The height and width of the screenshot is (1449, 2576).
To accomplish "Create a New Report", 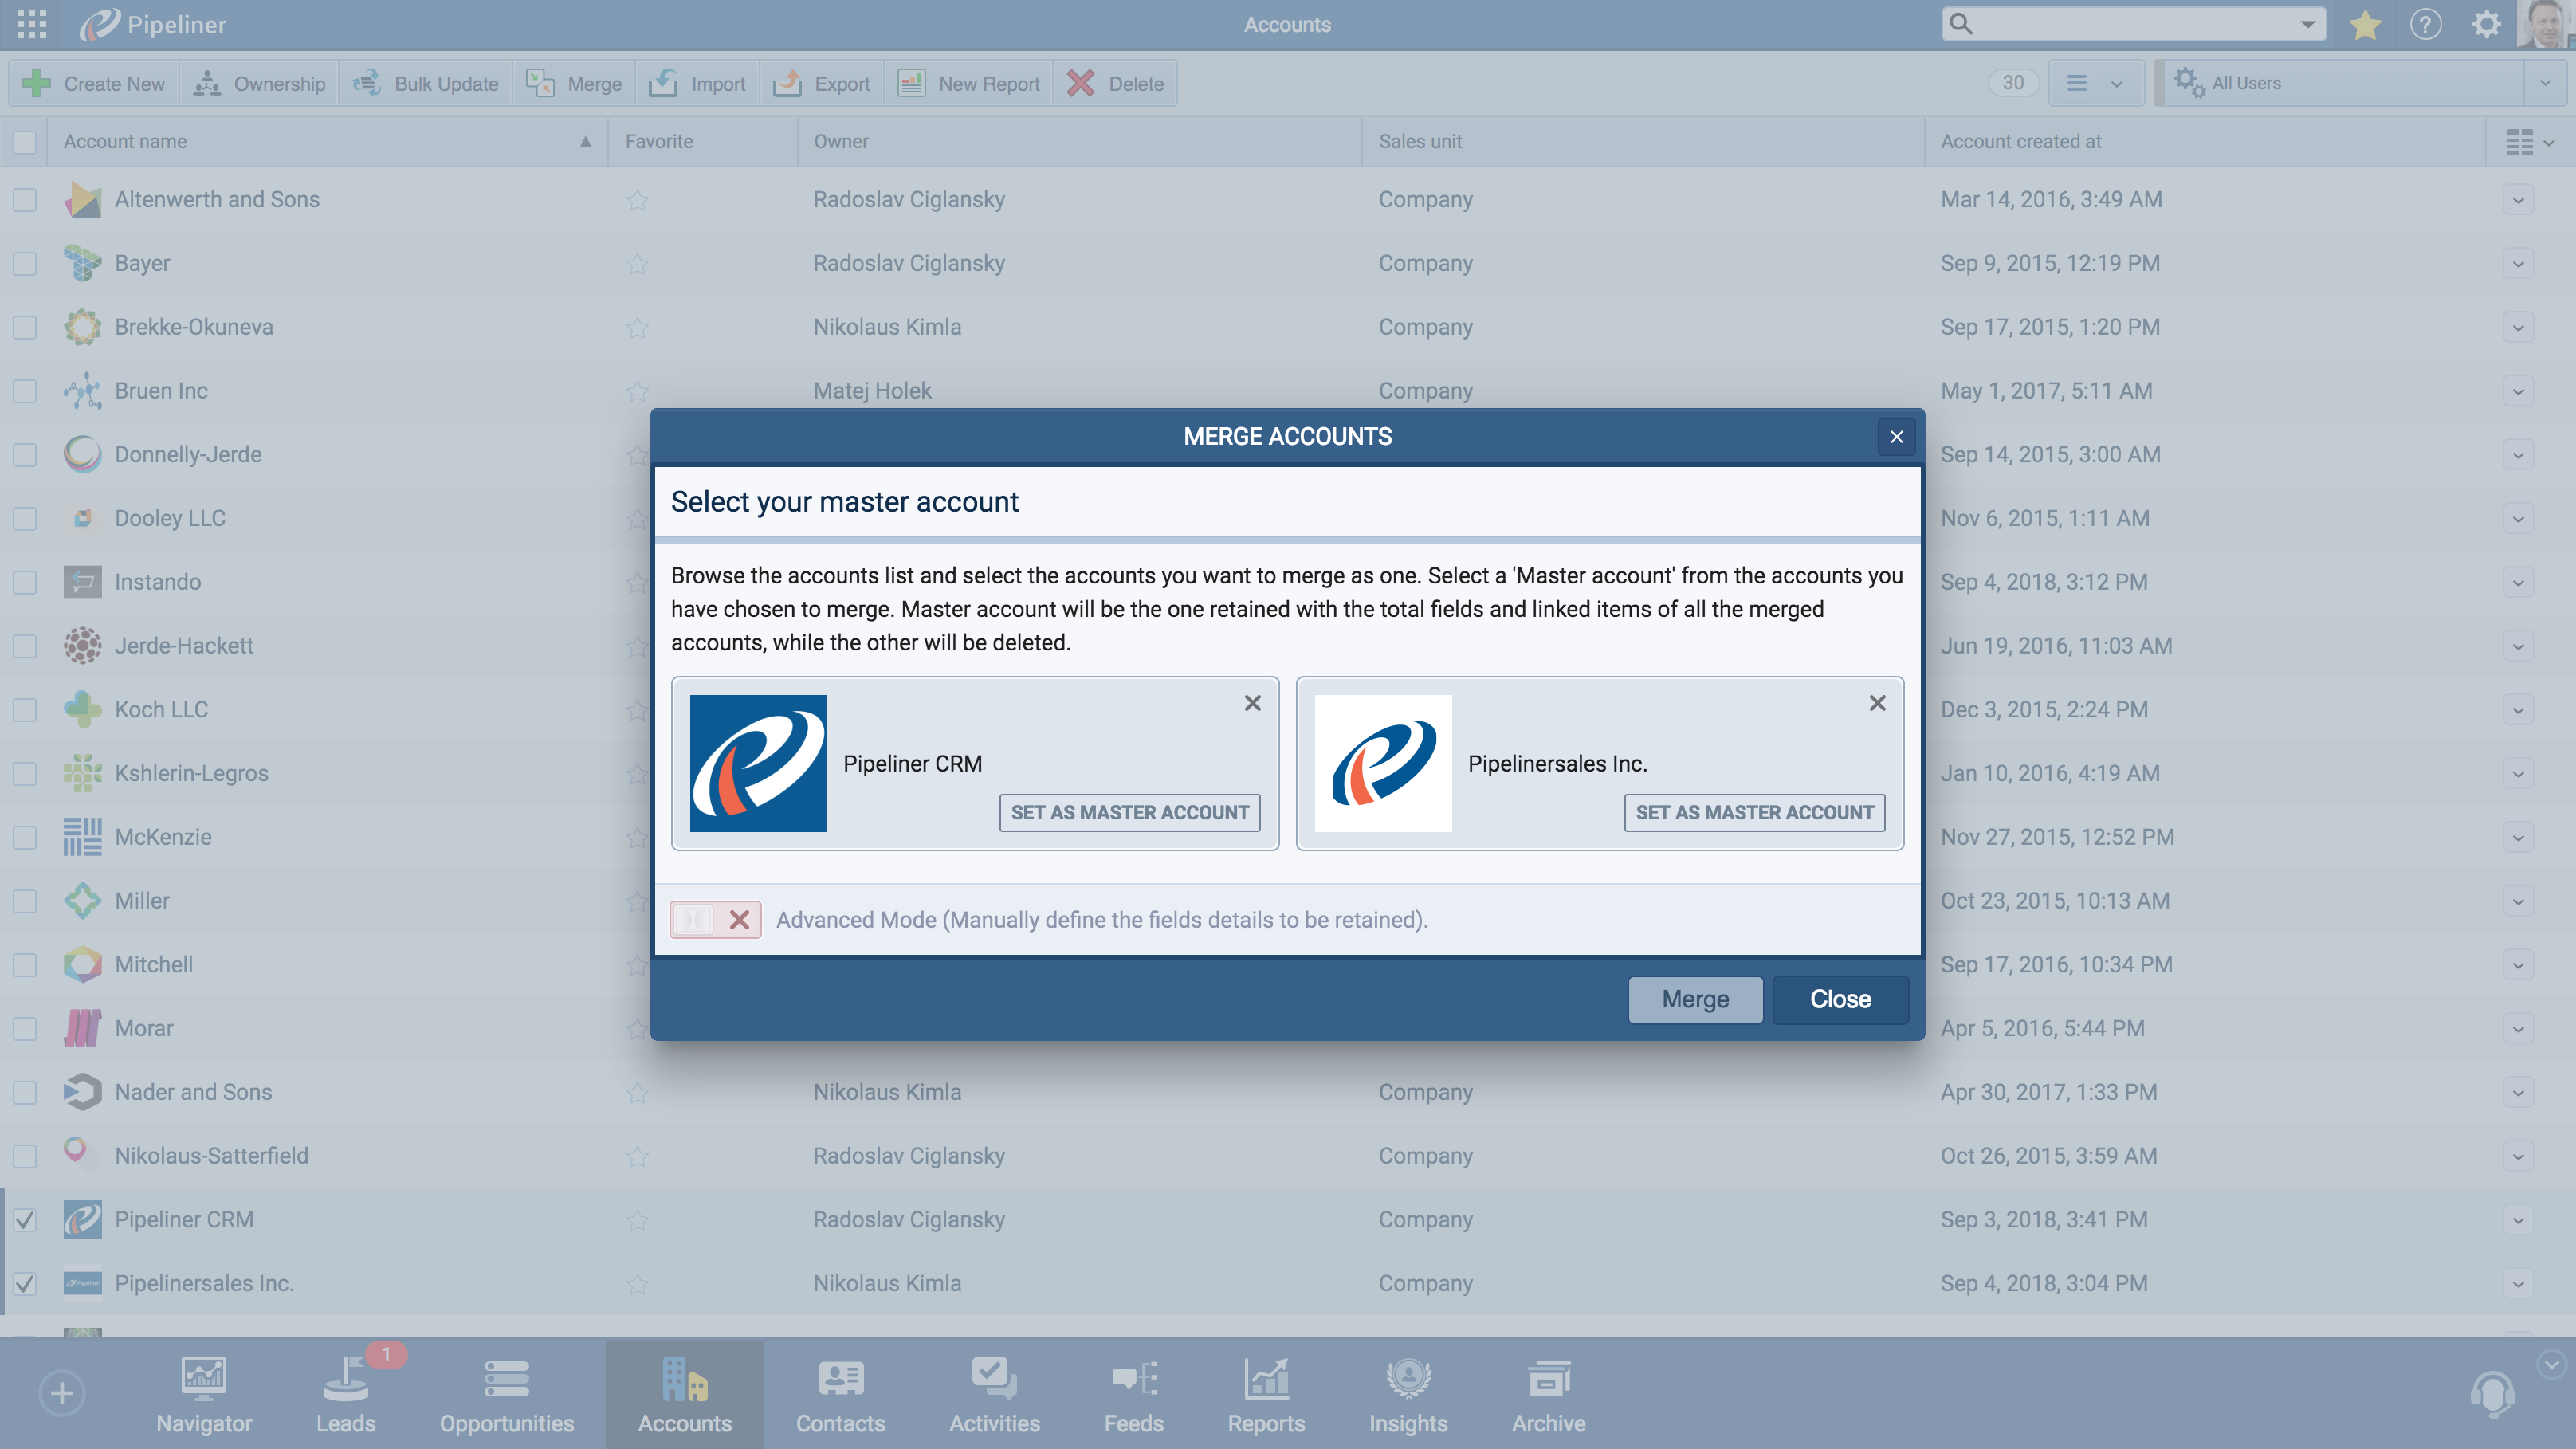I will click(x=968, y=83).
